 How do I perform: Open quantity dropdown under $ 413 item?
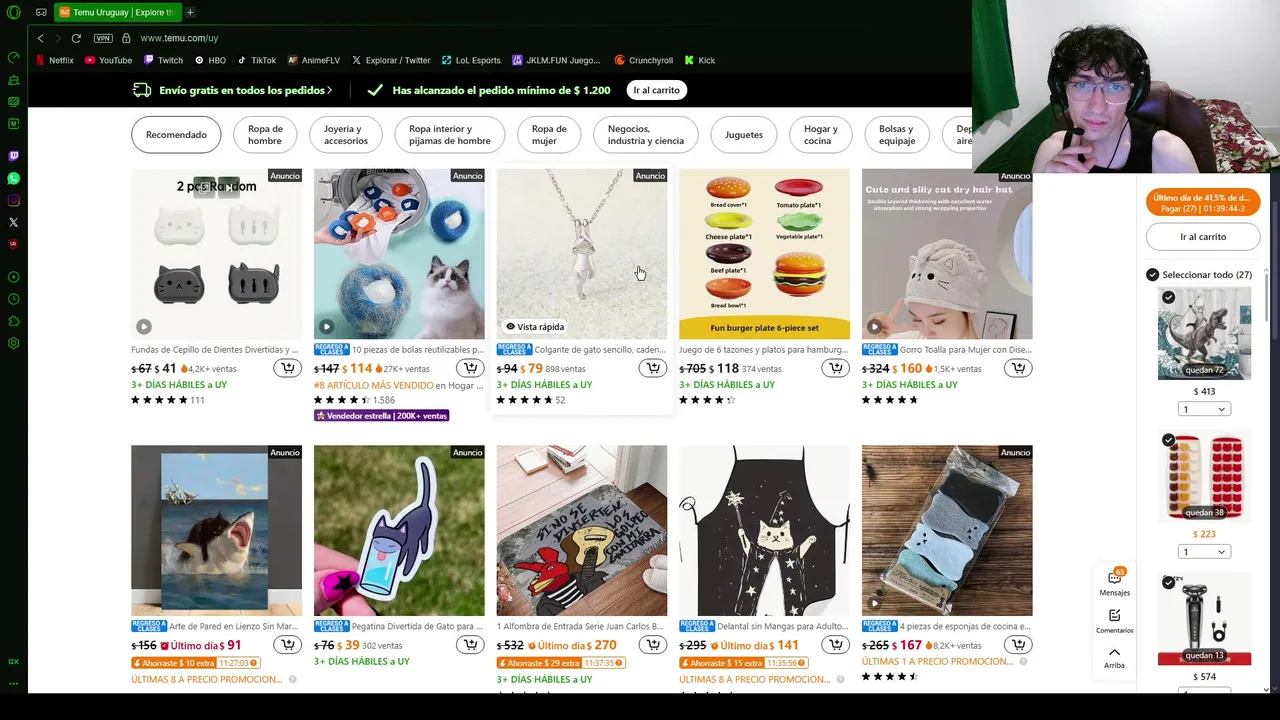1204,409
